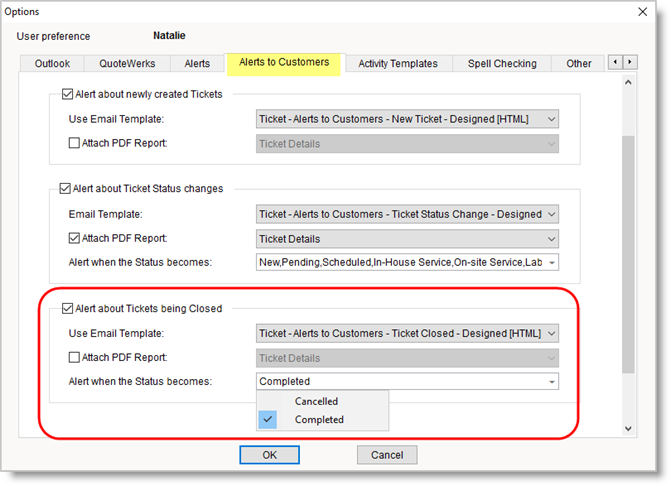Open Ticket Closed email template dropdown

click(550, 334)
